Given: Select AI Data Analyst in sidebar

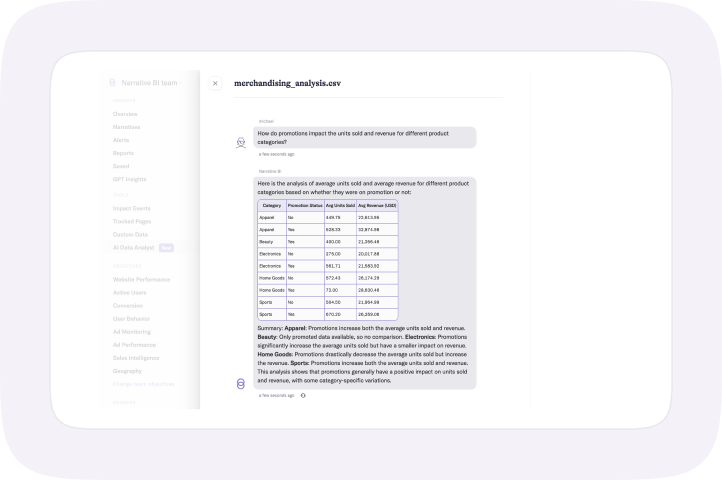Looking at the screenshot, I should tap(133, 247).
